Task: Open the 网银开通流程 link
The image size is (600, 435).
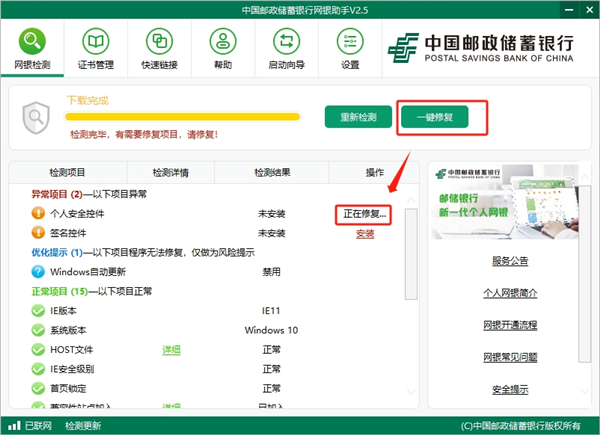Action: 510,325
